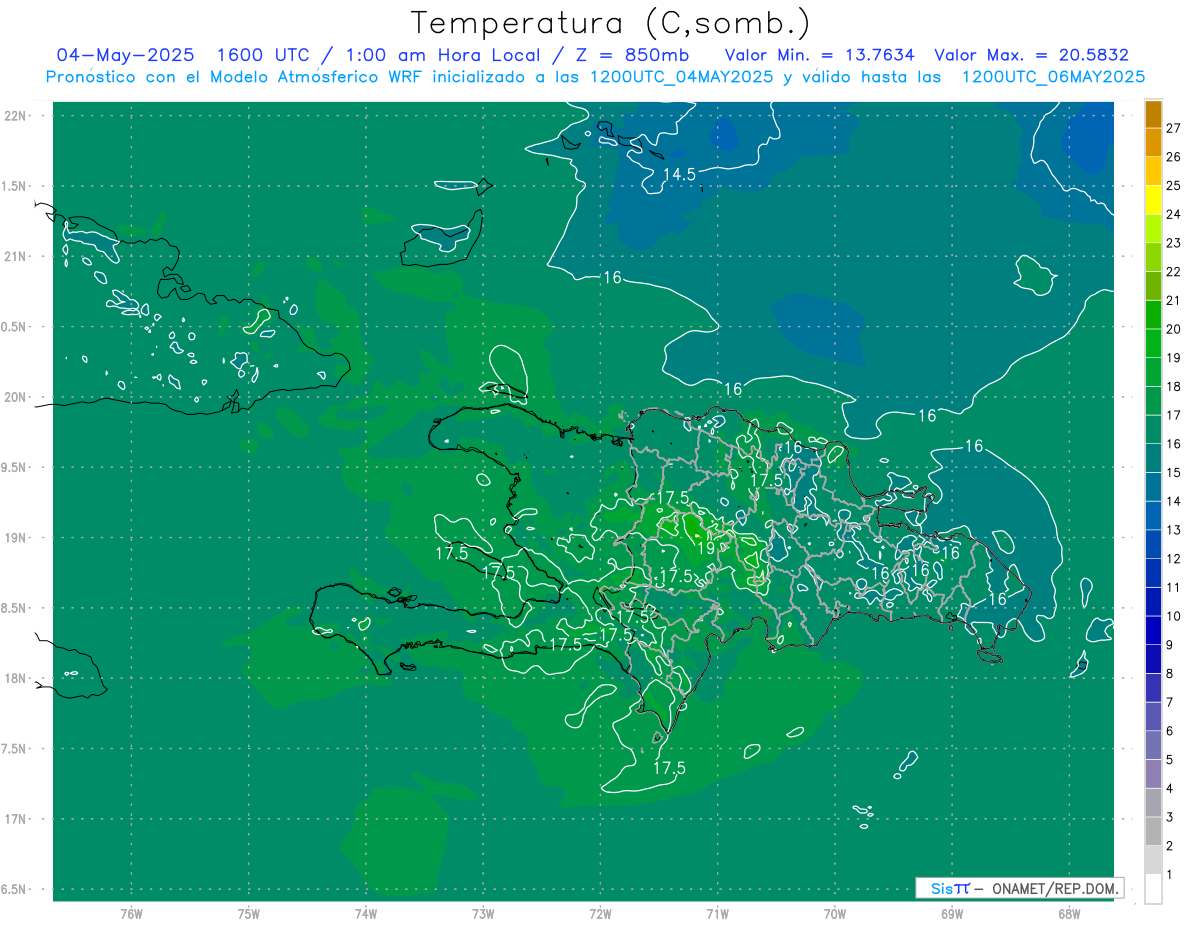This screenshot has height=927, width=1200.
Task: Click the title Temperatura (C,somb.)
Action: coord(611,23)
